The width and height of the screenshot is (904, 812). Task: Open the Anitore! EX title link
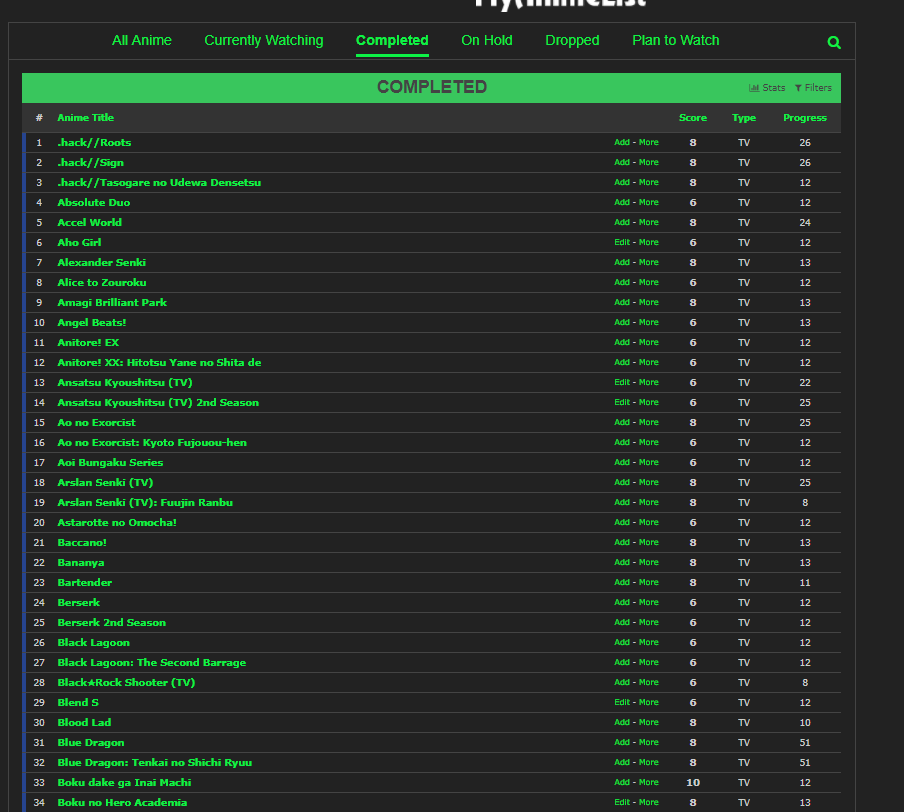point(88,343)
